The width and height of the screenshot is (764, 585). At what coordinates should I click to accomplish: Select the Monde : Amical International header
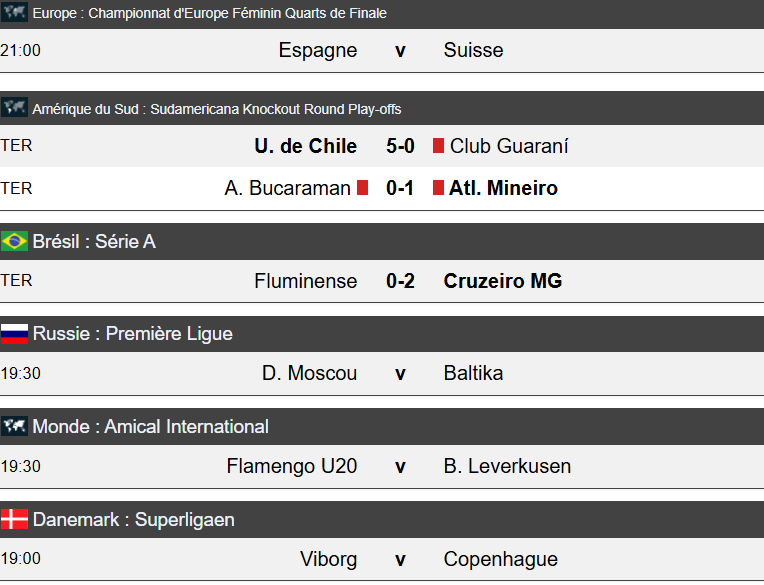[x=150, y=427]
